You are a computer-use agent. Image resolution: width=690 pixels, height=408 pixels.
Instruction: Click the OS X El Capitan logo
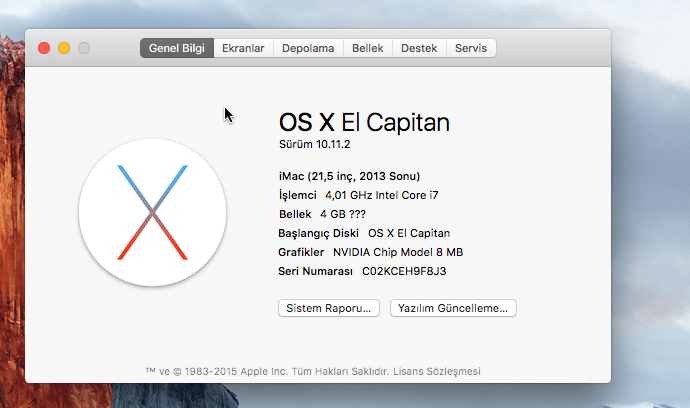(152, 213)
